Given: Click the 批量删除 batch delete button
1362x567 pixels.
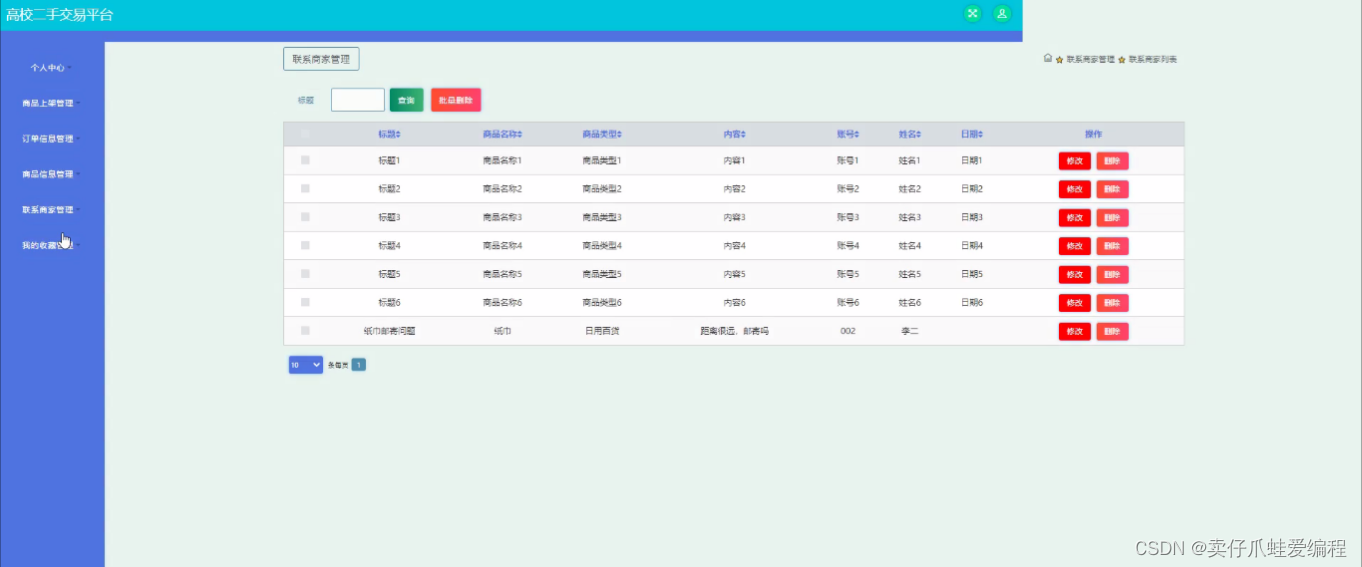Looking at the screenshot, I should (456, 100).
